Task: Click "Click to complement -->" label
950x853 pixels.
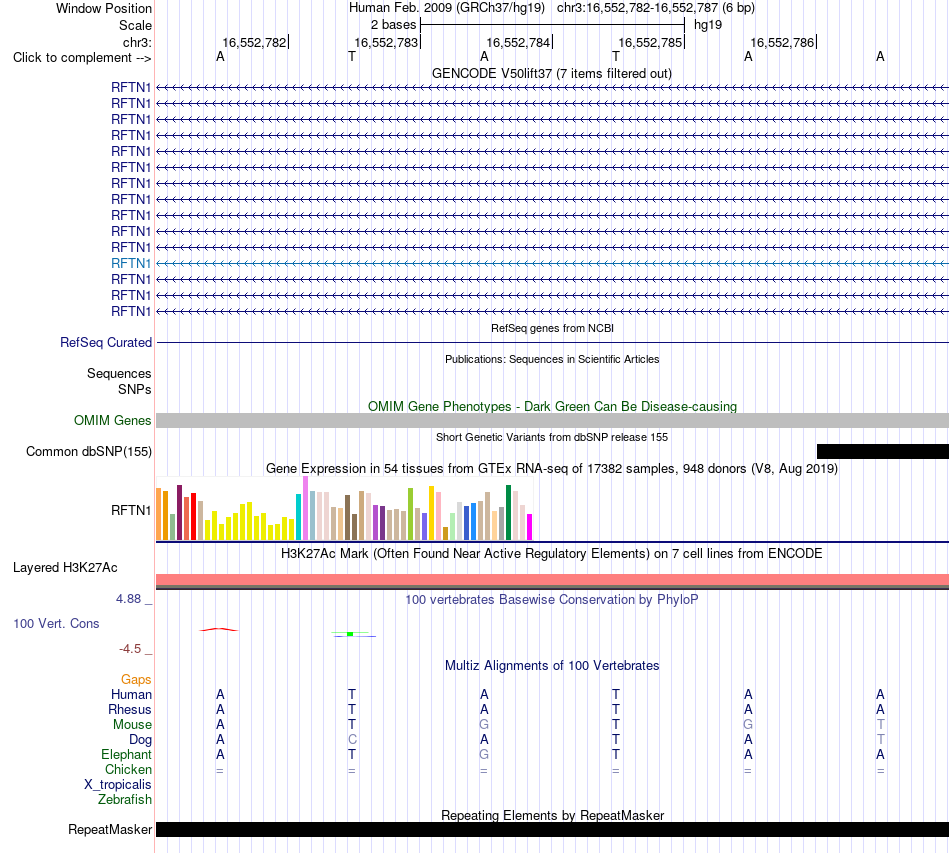Action: pyautogui.click(x=82, y=58)
